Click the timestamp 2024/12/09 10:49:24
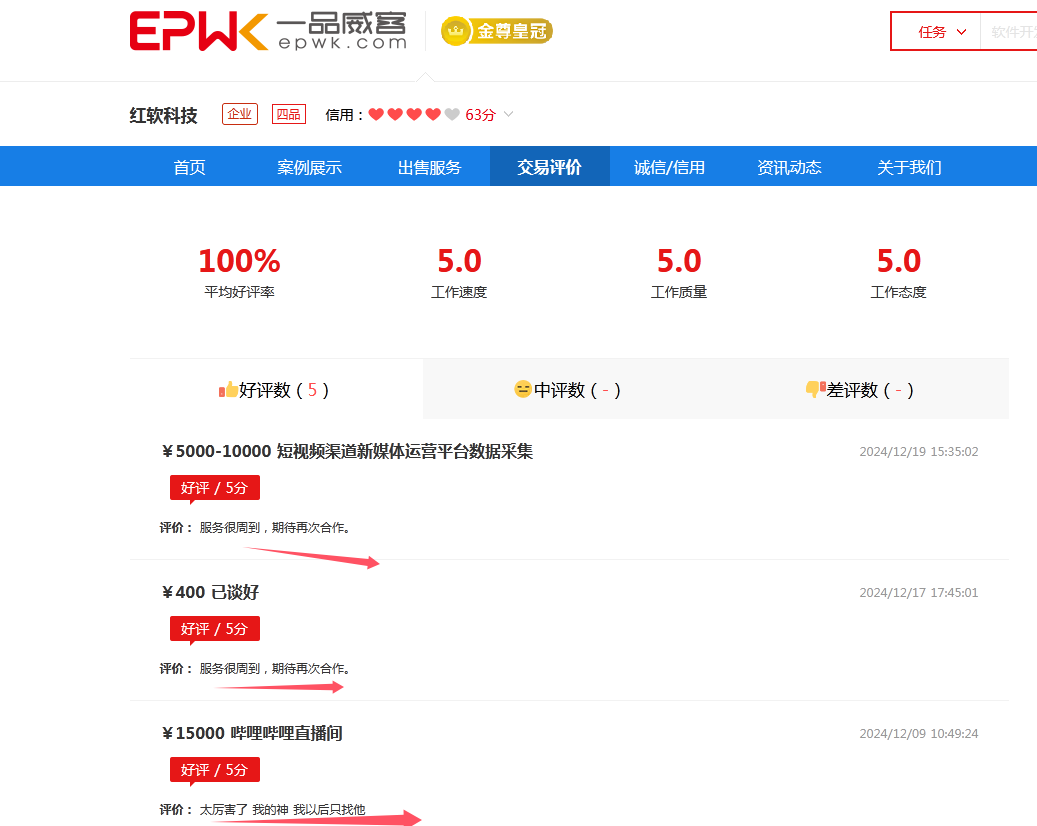Viewport: 1037px width, 826px height. 919,733
